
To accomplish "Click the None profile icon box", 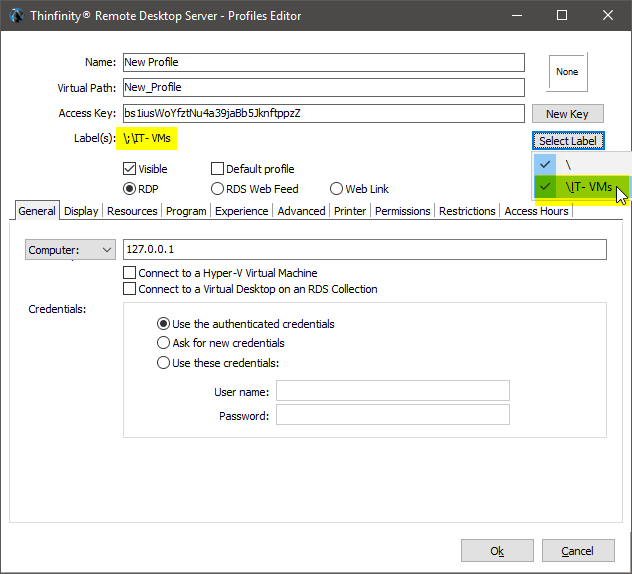I will [567, 72].
